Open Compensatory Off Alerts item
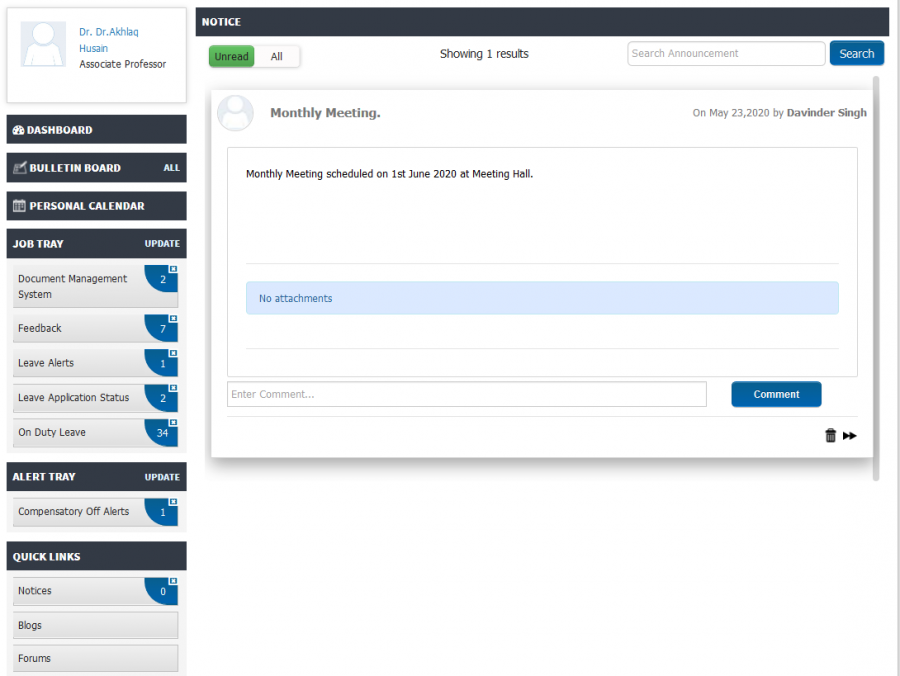 click(x=95, y=511)
